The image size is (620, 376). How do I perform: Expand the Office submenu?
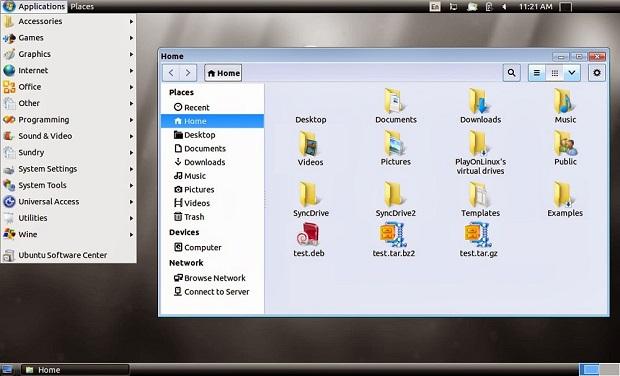pos(68,87)
